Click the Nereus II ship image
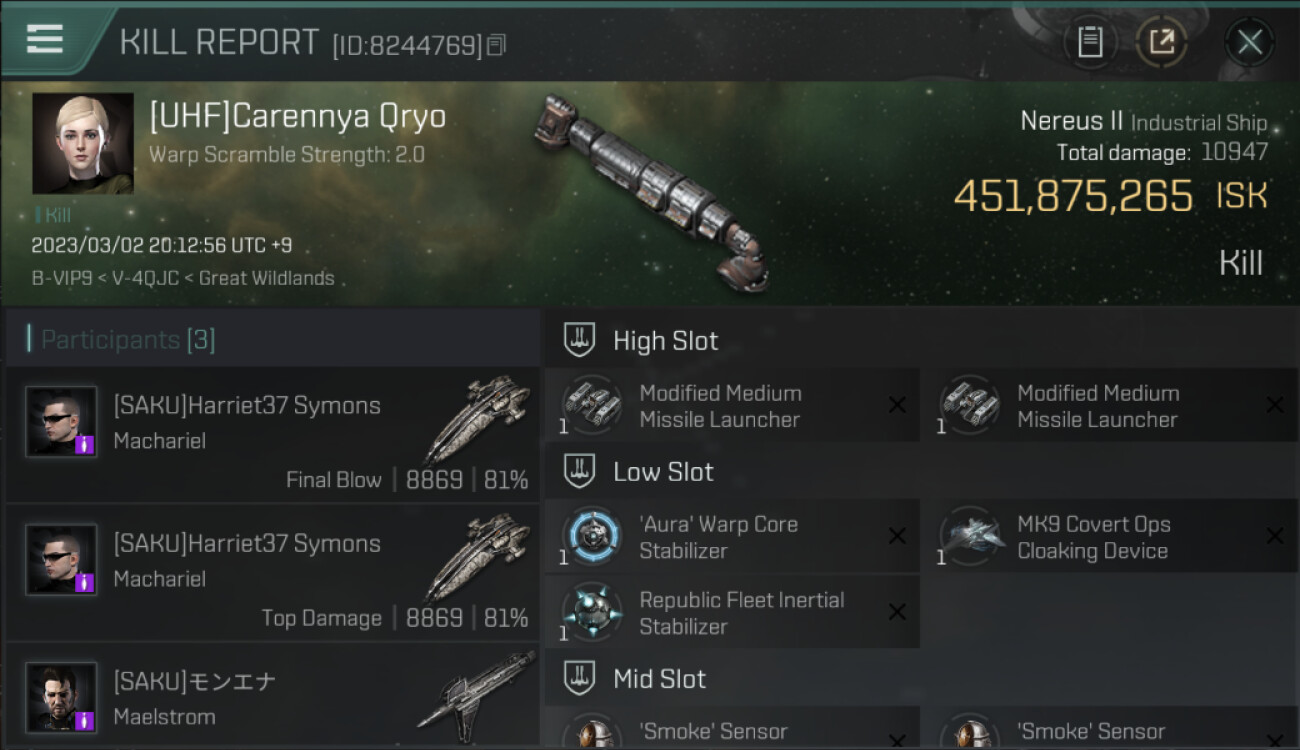The width and height of the screenshot is (1300, 750). coord(652,192)
